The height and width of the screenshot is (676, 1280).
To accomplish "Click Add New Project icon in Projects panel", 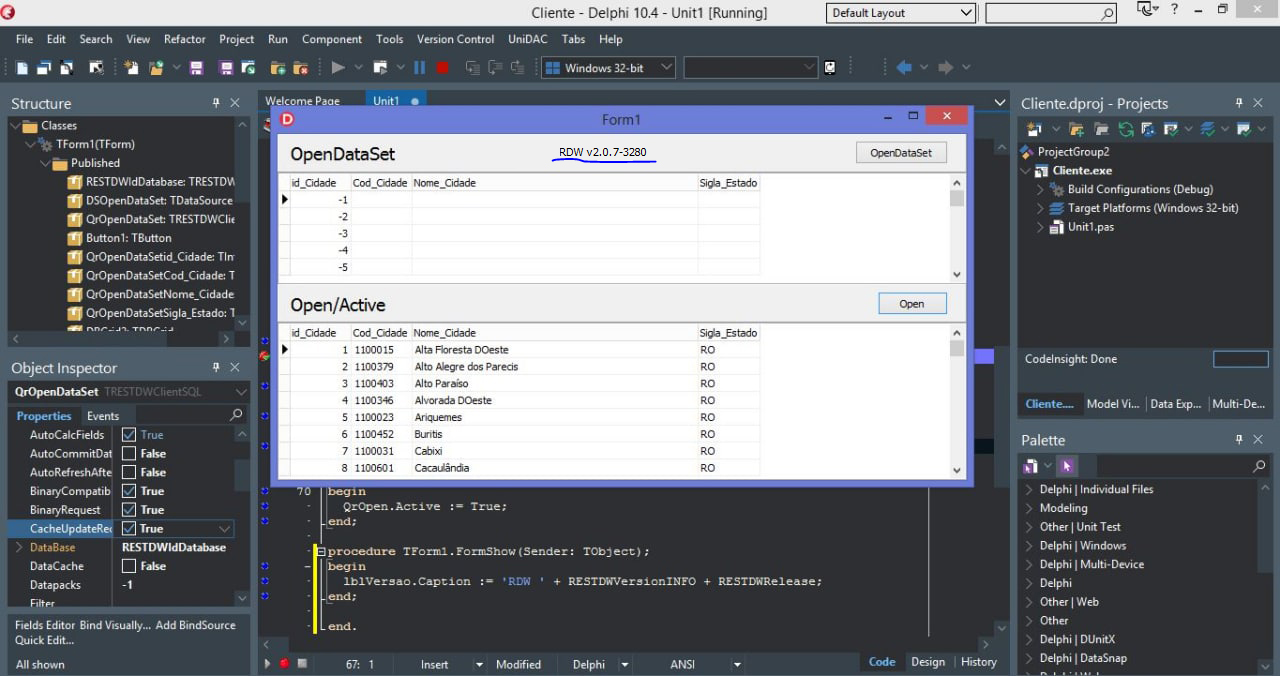I will [1034, 129].
